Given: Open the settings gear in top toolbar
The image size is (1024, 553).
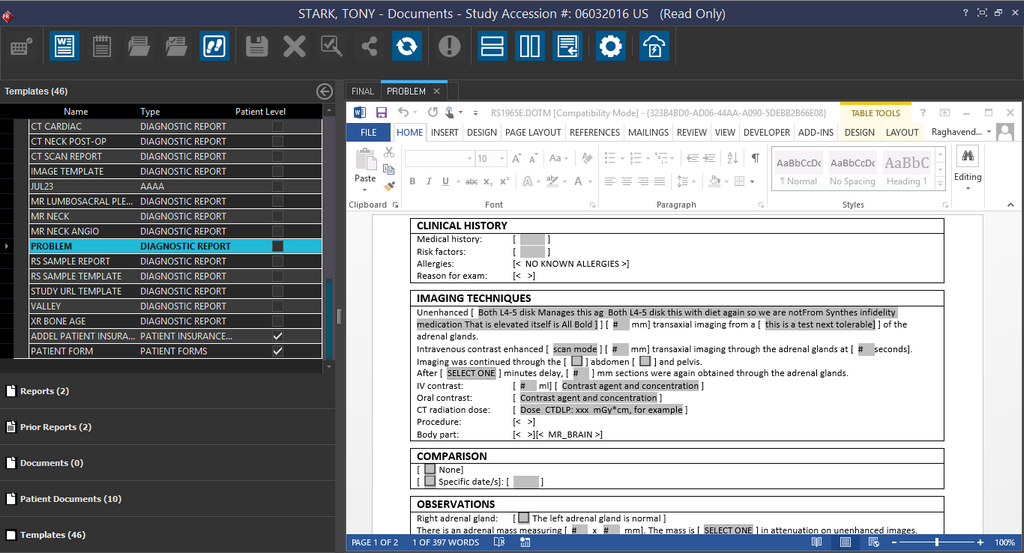Looking at the screenshot, I should point(610,46).
